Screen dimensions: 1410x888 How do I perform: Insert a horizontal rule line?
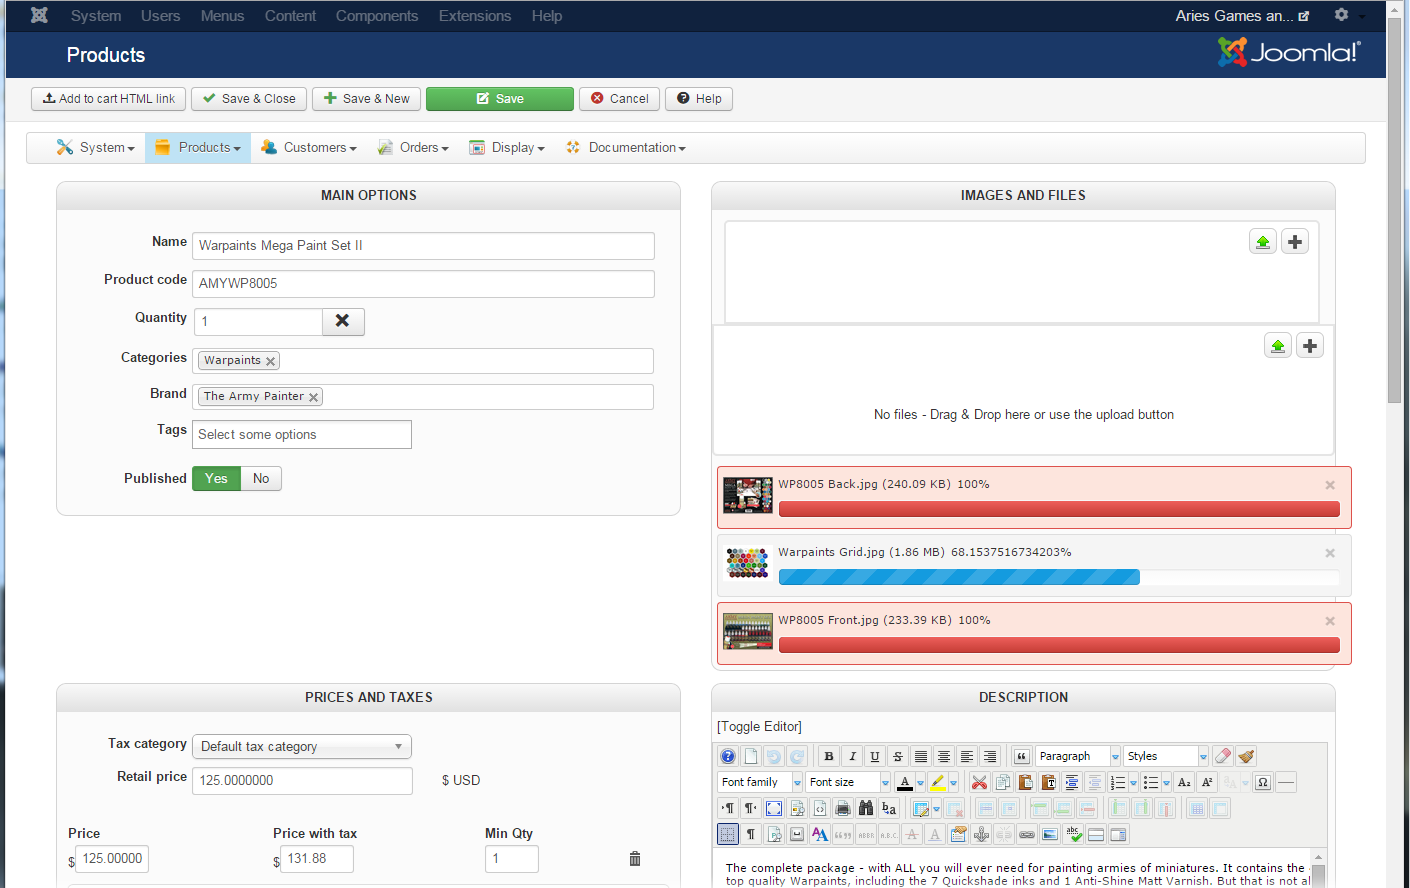(1286, 782)
